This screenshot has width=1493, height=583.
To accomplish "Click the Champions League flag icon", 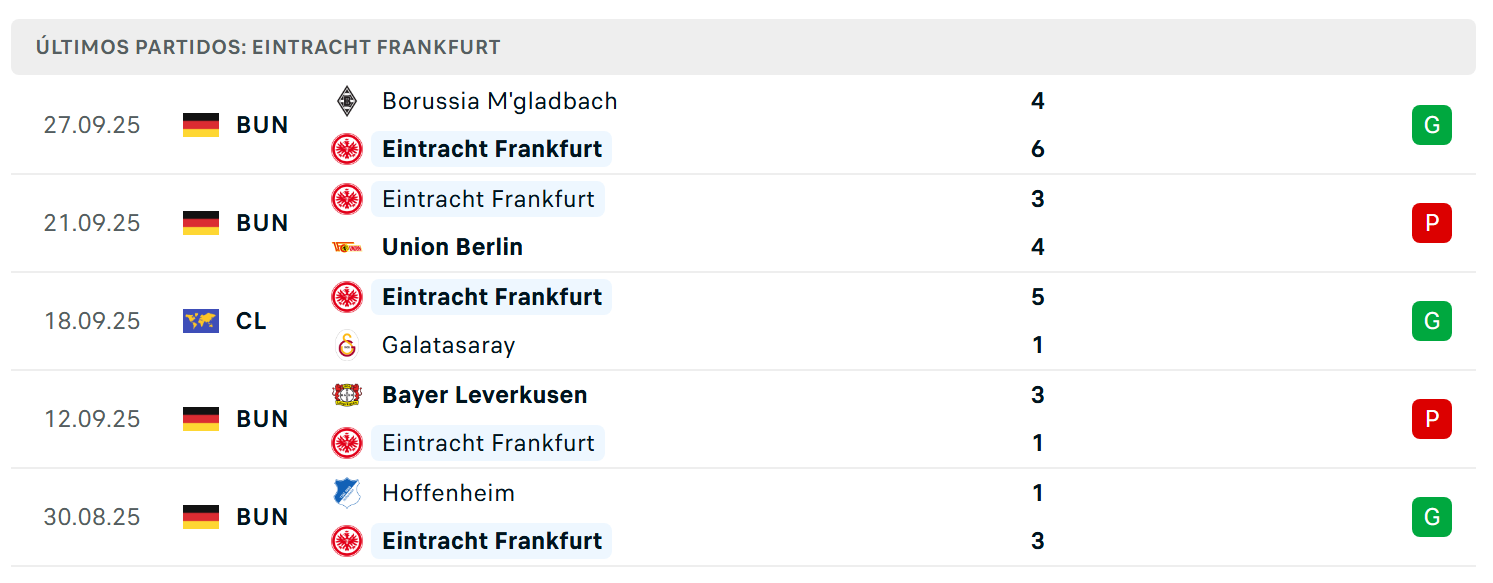I will click(201, 321).
